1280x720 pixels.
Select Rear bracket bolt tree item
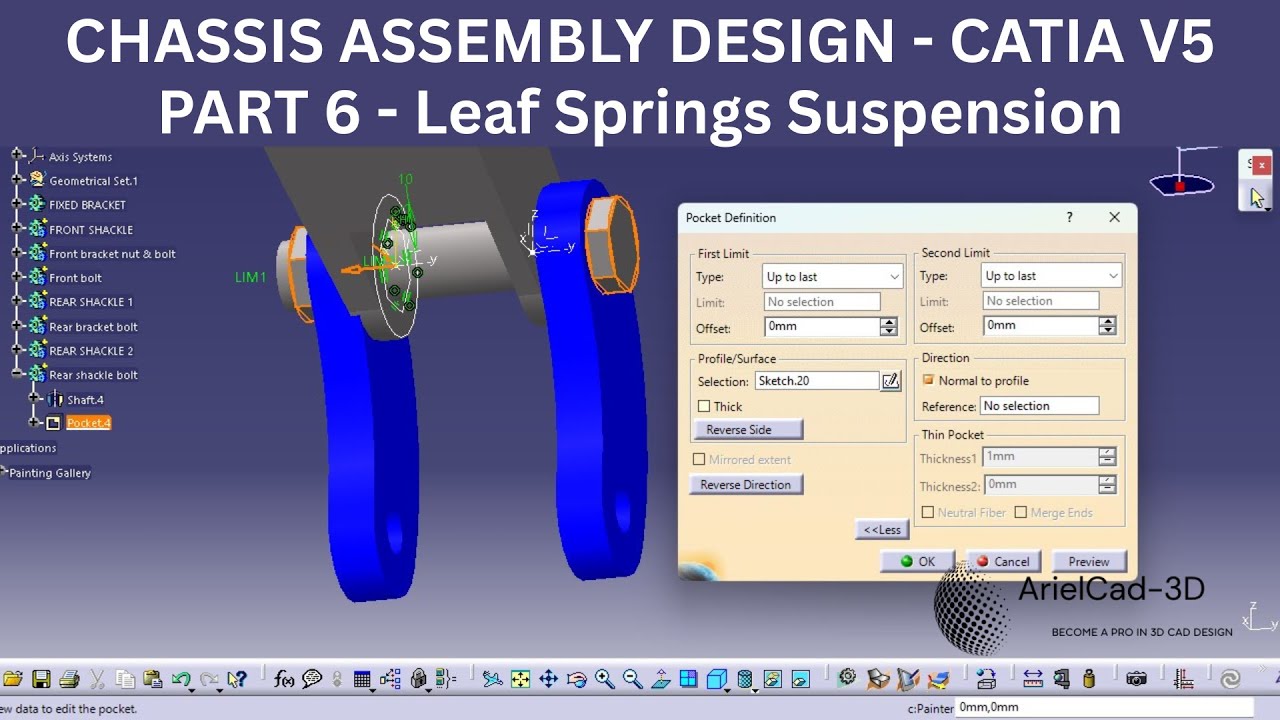click(x=93, y=327)
